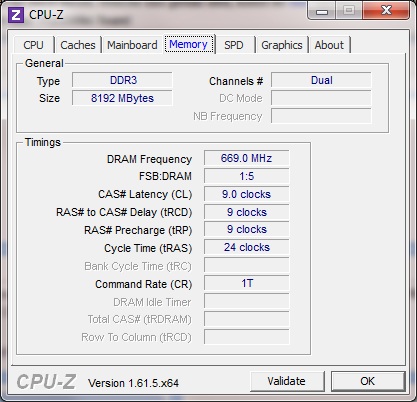Click the Command Rate (CR) label
The width and height of the screenshot is (417, 402).
[144, 284]
